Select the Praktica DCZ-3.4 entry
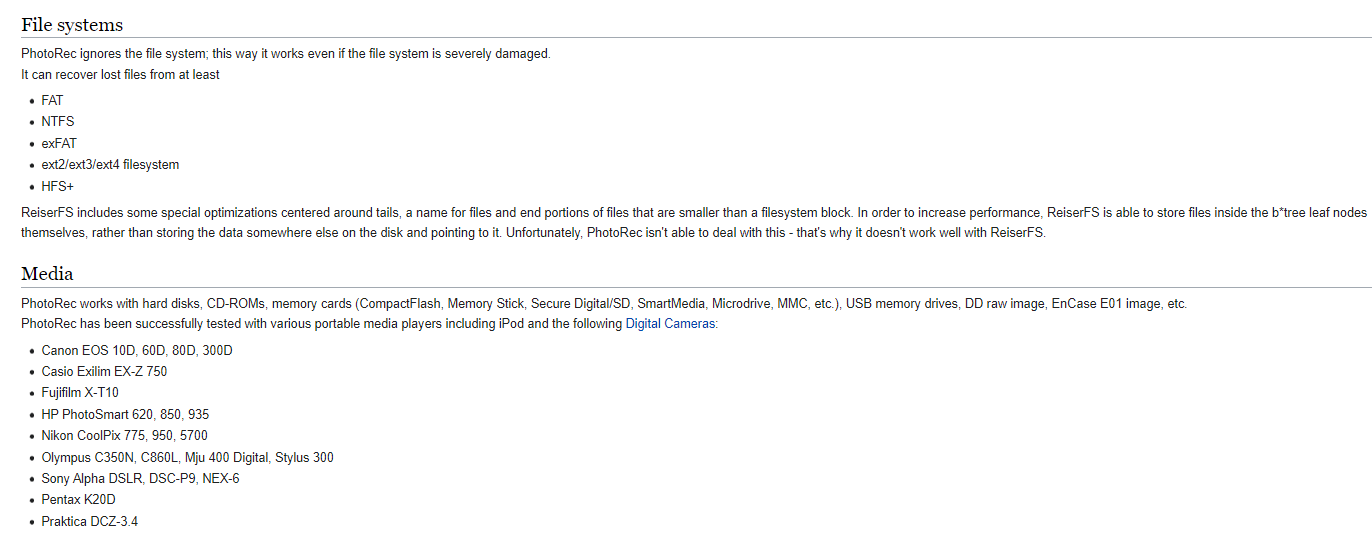Viewport: 1372px width, 550px height. point(90,522)
